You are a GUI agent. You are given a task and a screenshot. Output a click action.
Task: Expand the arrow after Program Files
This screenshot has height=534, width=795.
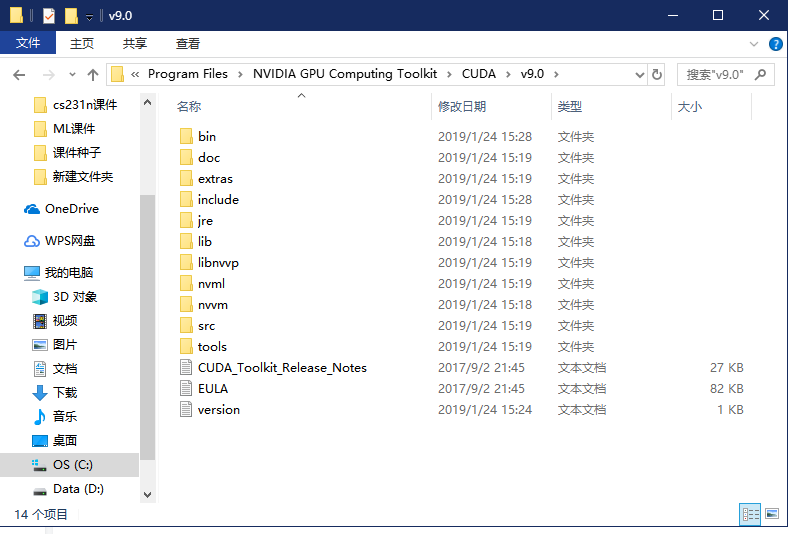pyautogui.click(x=240, y=75)
